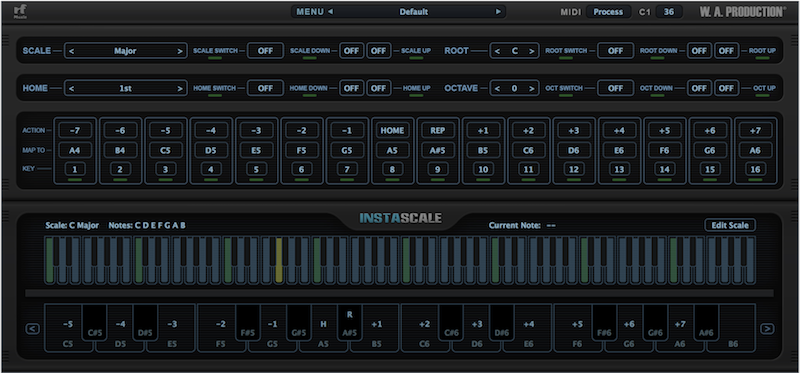This screenshot has height=373, width=800.
Task: Open action dropdown showing -7
Action: tap(75, 131)
